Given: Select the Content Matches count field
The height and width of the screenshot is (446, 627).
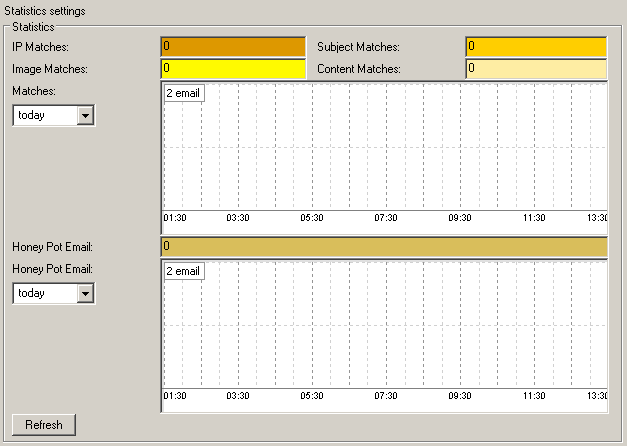Looking at the screenshot, I should (x=535, y=69).
